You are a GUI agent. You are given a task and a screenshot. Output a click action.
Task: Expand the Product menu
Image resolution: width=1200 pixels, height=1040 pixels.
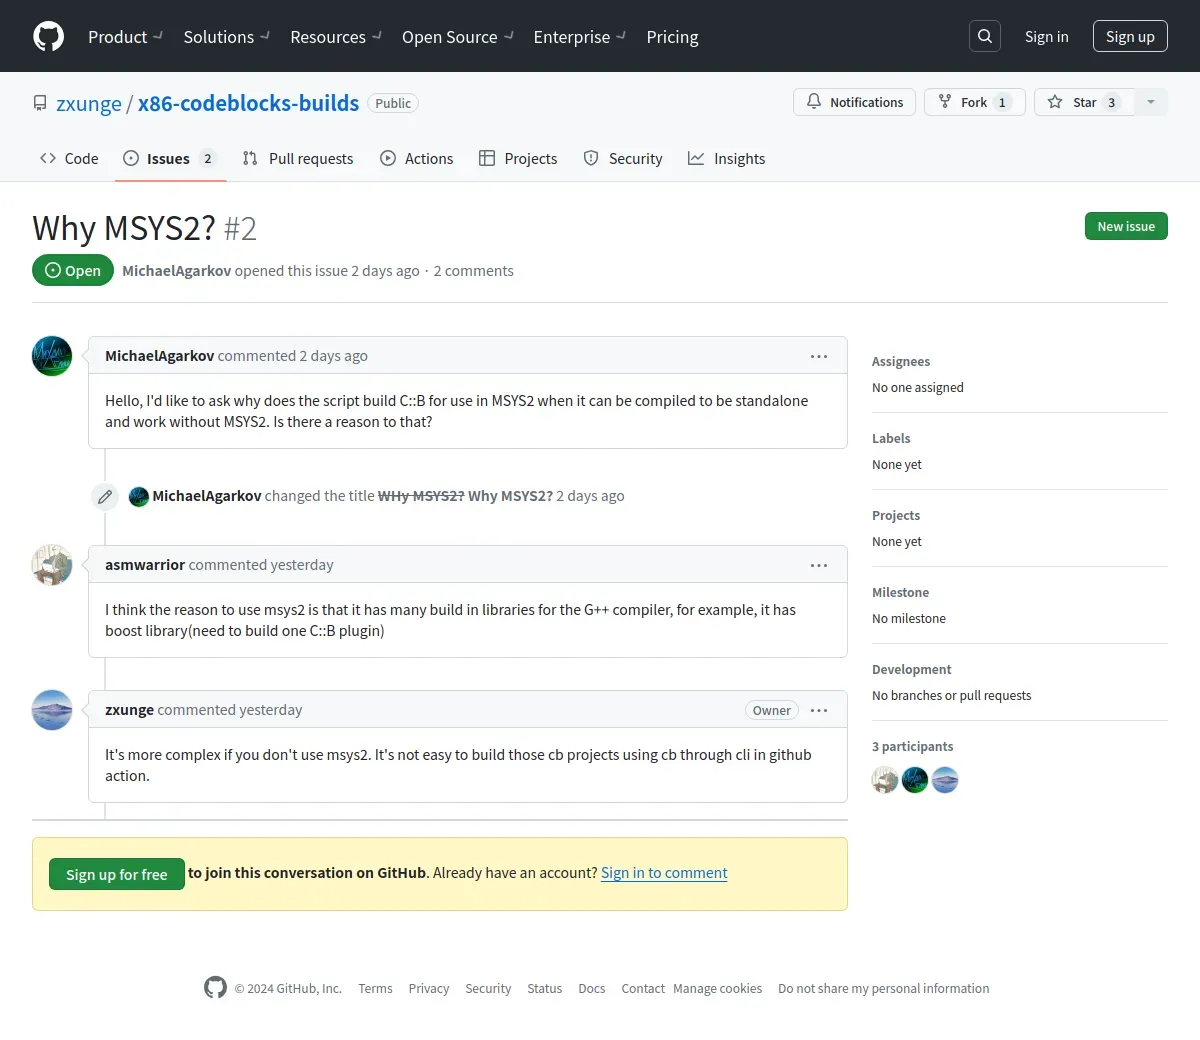coord(125,37)
